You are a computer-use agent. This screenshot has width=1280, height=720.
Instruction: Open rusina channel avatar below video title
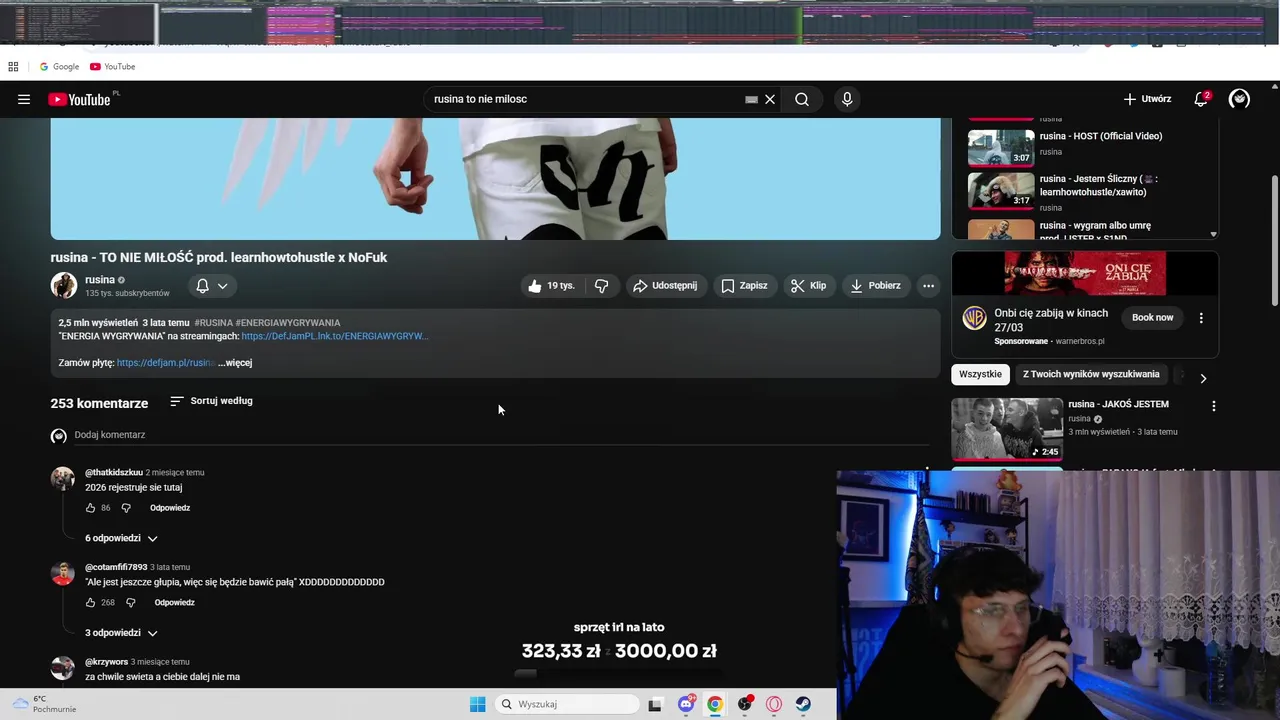(x=64, y=285)
